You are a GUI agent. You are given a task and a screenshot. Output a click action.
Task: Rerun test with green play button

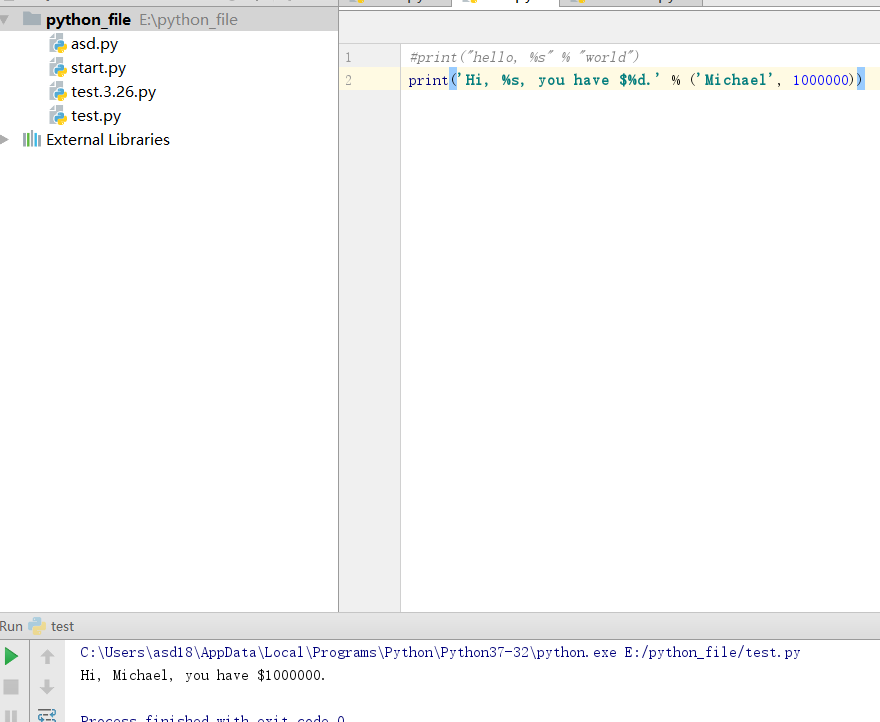(x=11, y=656)
